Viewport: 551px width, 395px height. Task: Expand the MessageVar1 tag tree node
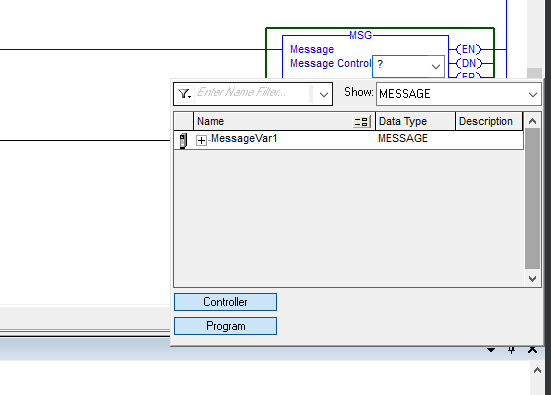pos(201,140)
